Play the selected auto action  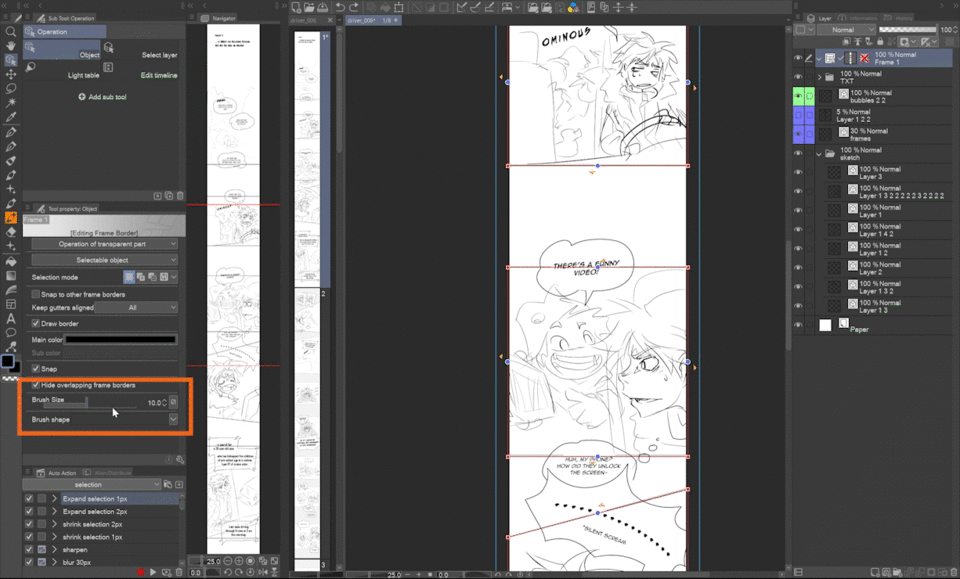pyautogui.click(x=153, y=572)
